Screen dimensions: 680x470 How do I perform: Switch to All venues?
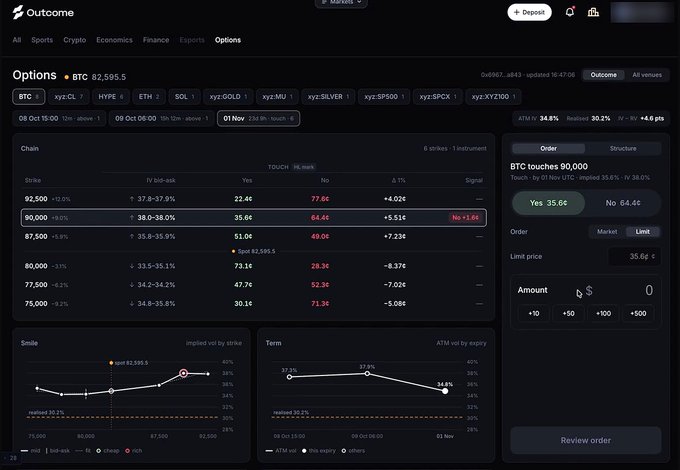[x=647, y=75]
